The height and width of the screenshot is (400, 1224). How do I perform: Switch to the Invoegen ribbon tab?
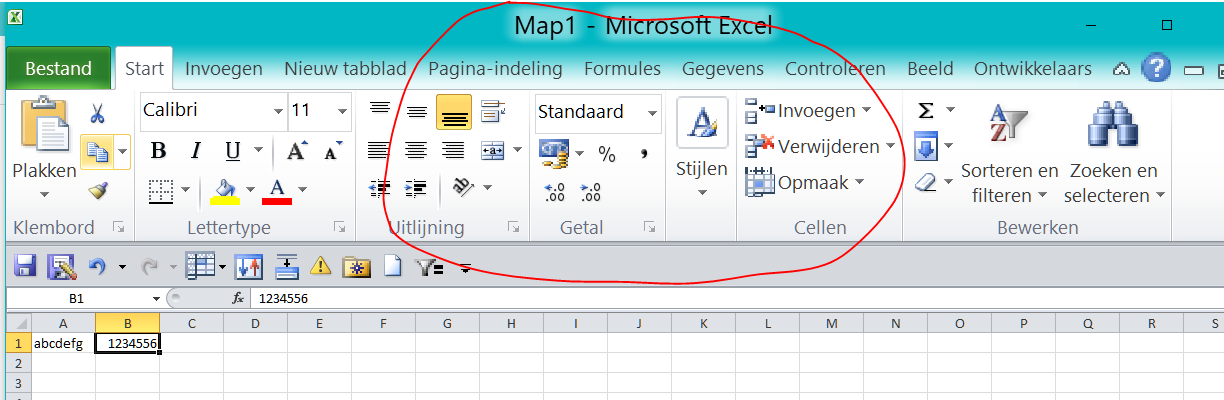point(224,69)
